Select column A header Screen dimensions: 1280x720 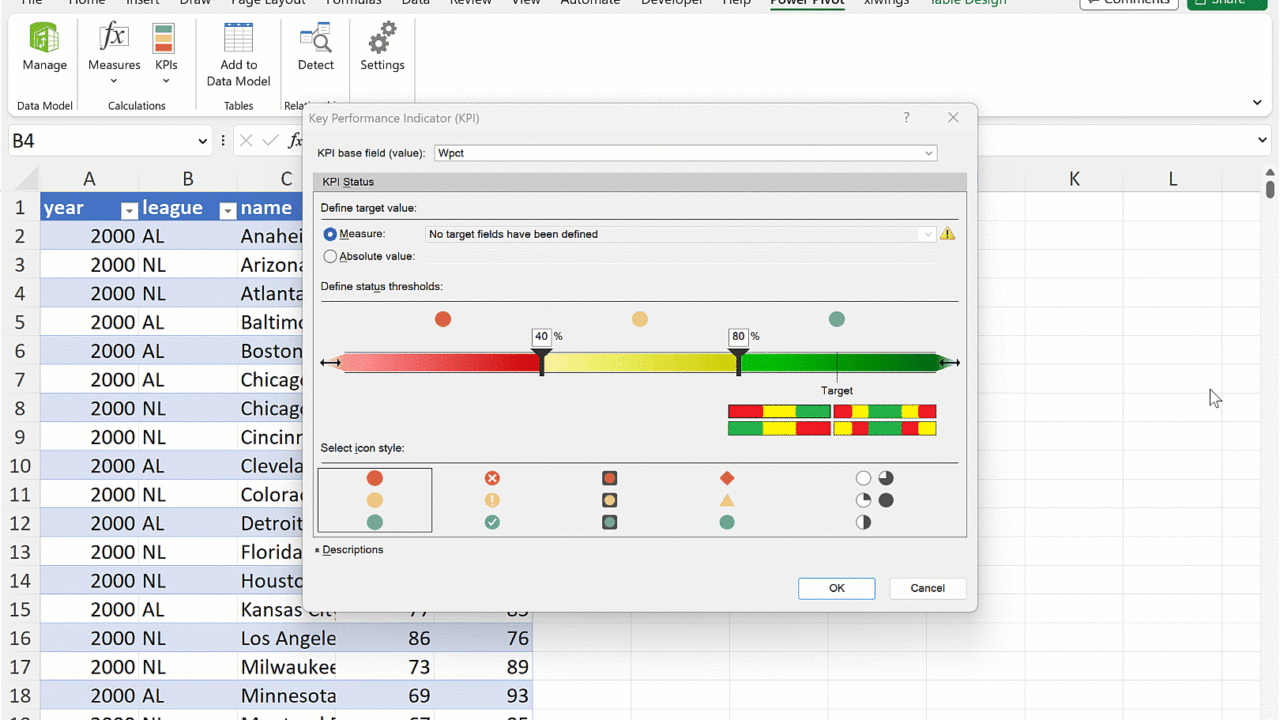(89, 179)
